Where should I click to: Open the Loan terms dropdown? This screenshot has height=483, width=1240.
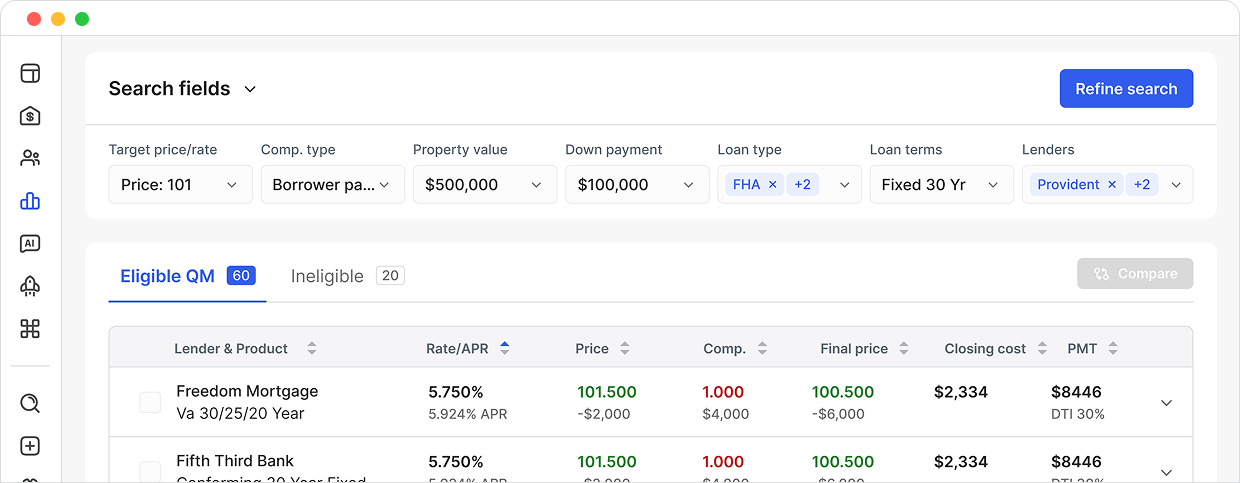pyautogui.click(x=942, y=185)
